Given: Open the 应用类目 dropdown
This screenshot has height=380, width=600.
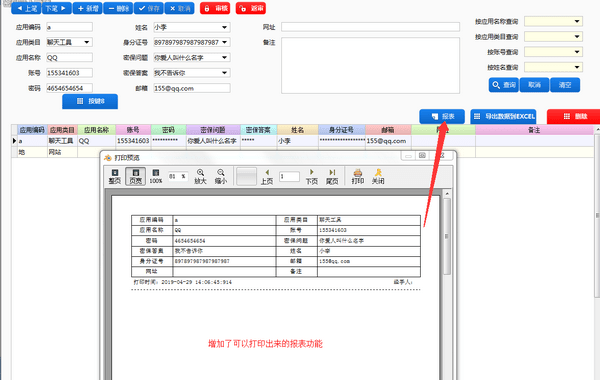Looking at the screenshot, I should point(87,42).
